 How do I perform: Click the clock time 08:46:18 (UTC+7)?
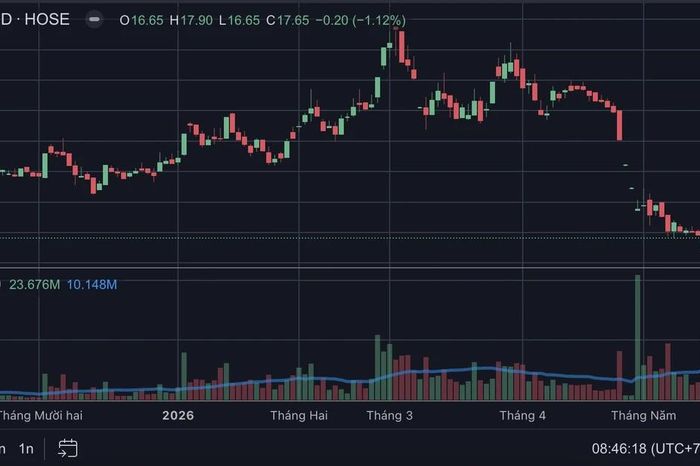point(646,448)
